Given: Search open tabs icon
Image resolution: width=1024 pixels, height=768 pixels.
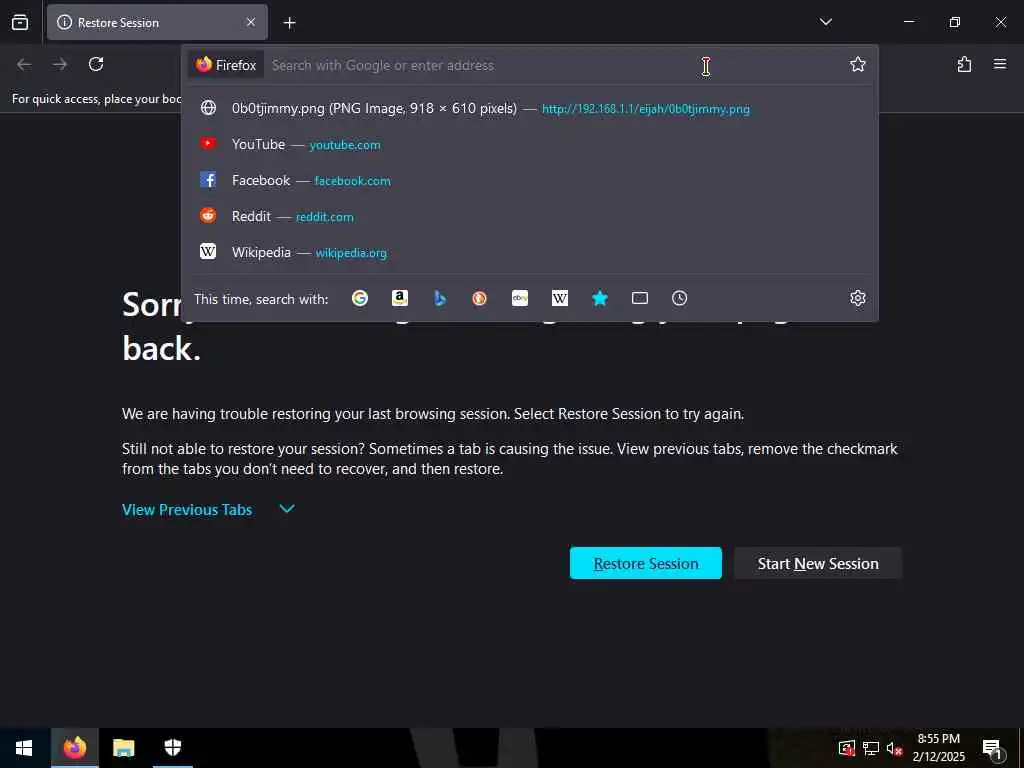Looking at the screenshot, I should tap(640, 298).
